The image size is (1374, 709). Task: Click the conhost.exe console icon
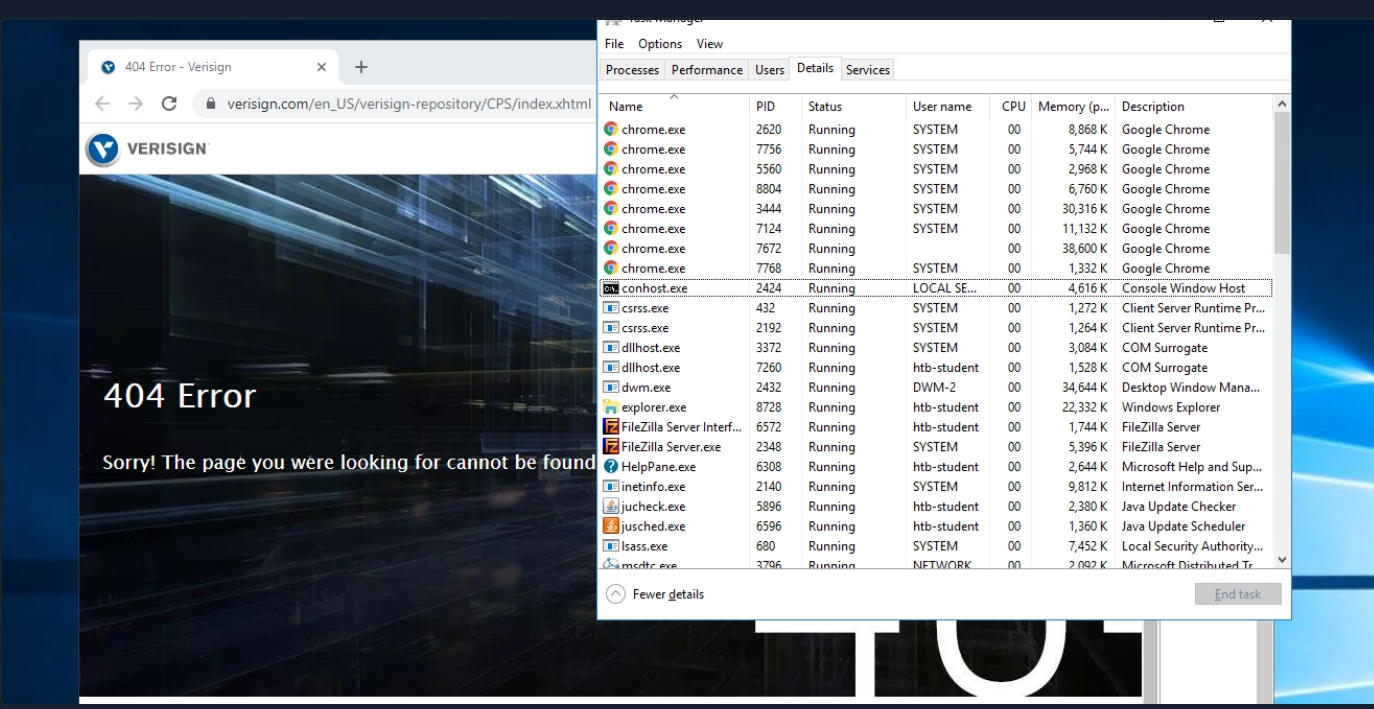click(x=611, y=288)
